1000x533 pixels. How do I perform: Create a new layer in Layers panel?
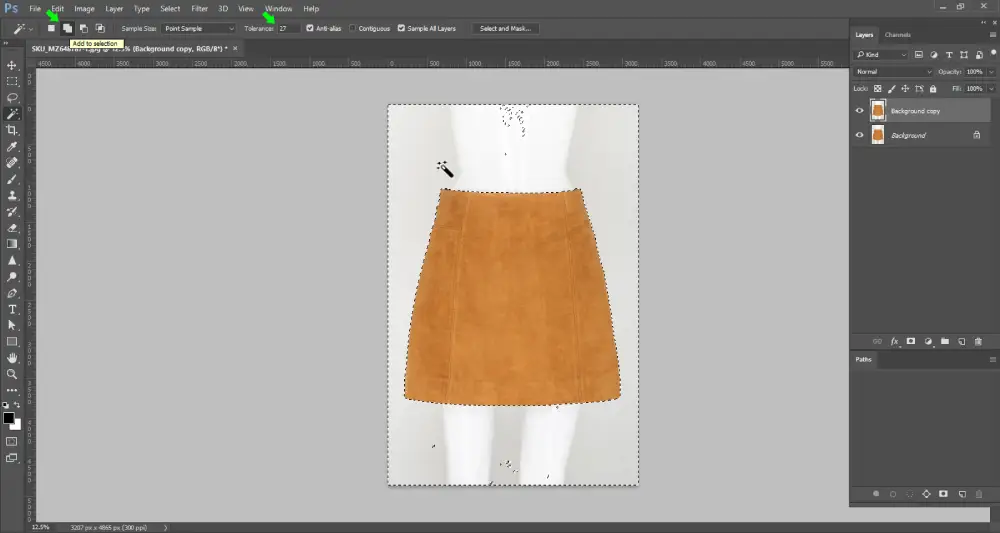962,342
